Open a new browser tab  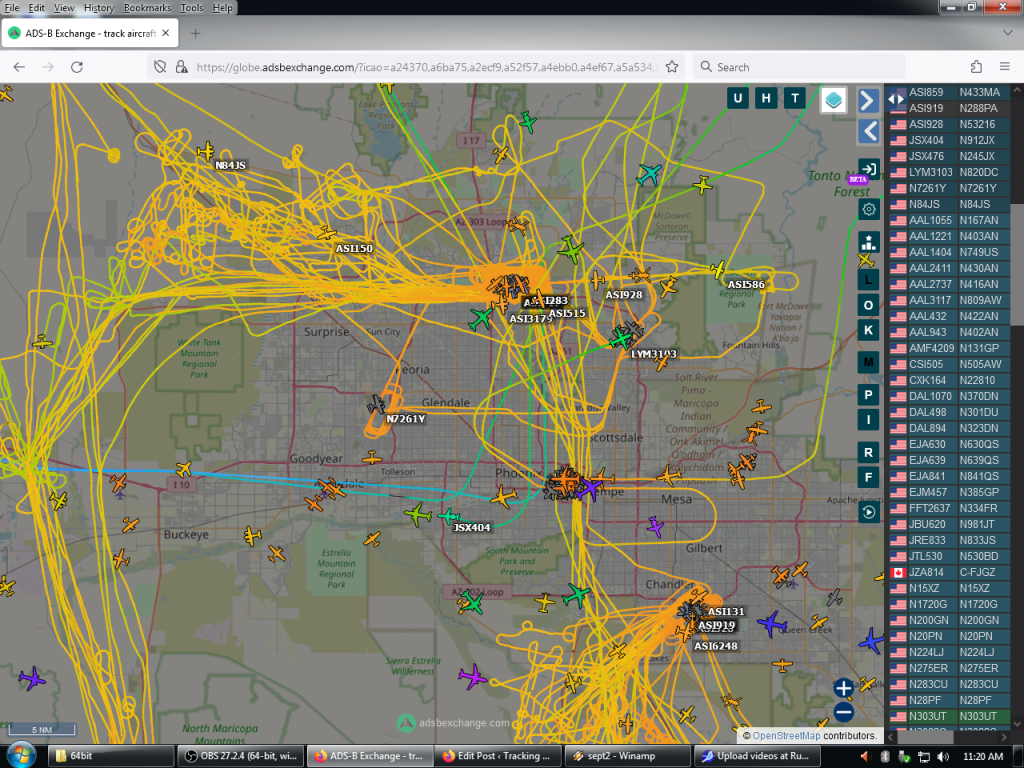tap(195, 33)
